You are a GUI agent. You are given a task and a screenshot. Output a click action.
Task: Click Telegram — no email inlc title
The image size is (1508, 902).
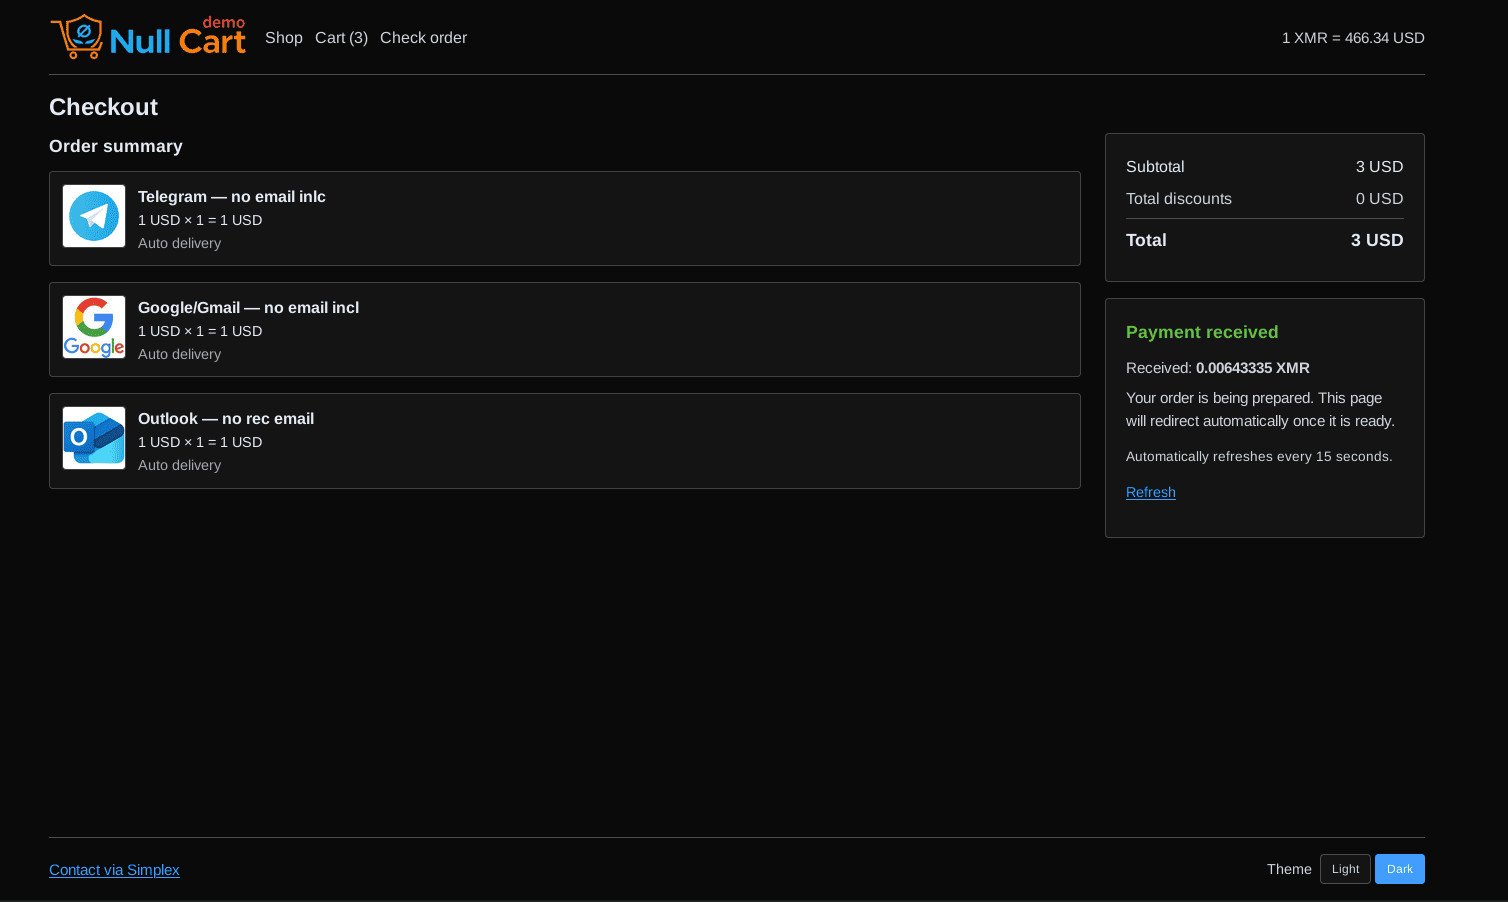tap(232, 197)
